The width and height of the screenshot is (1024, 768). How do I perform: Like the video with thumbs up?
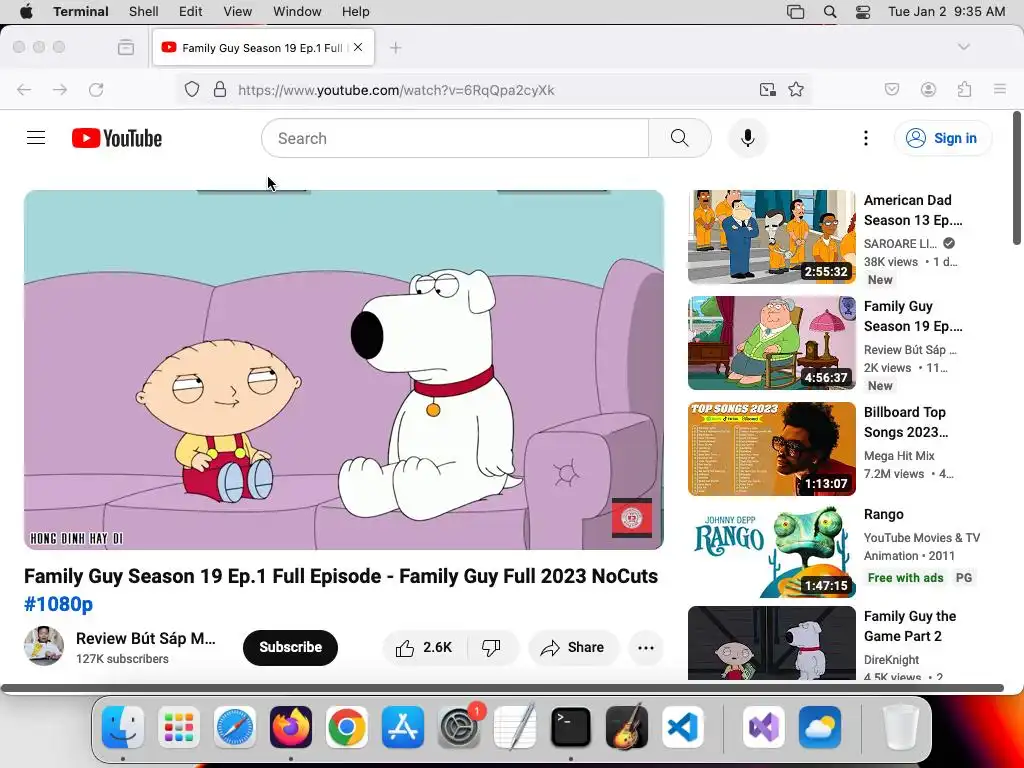point(424,647)
